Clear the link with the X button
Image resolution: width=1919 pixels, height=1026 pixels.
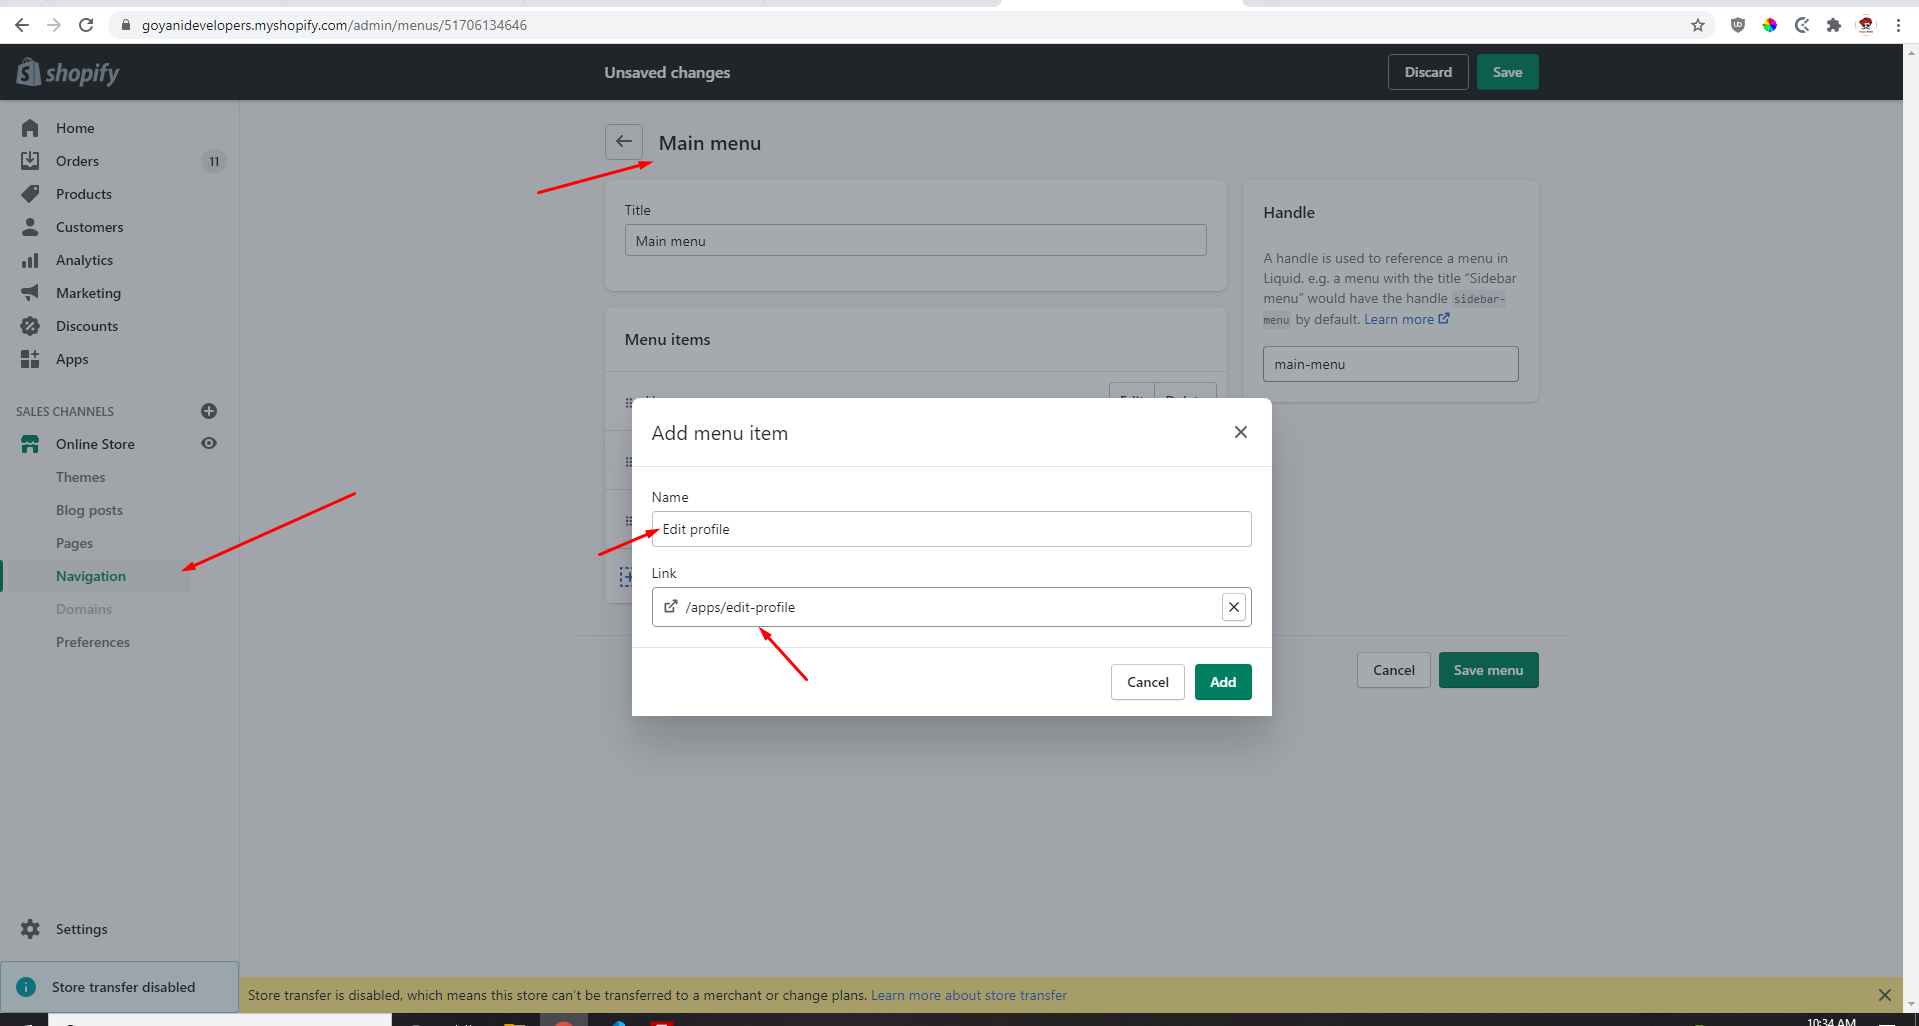pyautogui.click(x=1234, y=607)
